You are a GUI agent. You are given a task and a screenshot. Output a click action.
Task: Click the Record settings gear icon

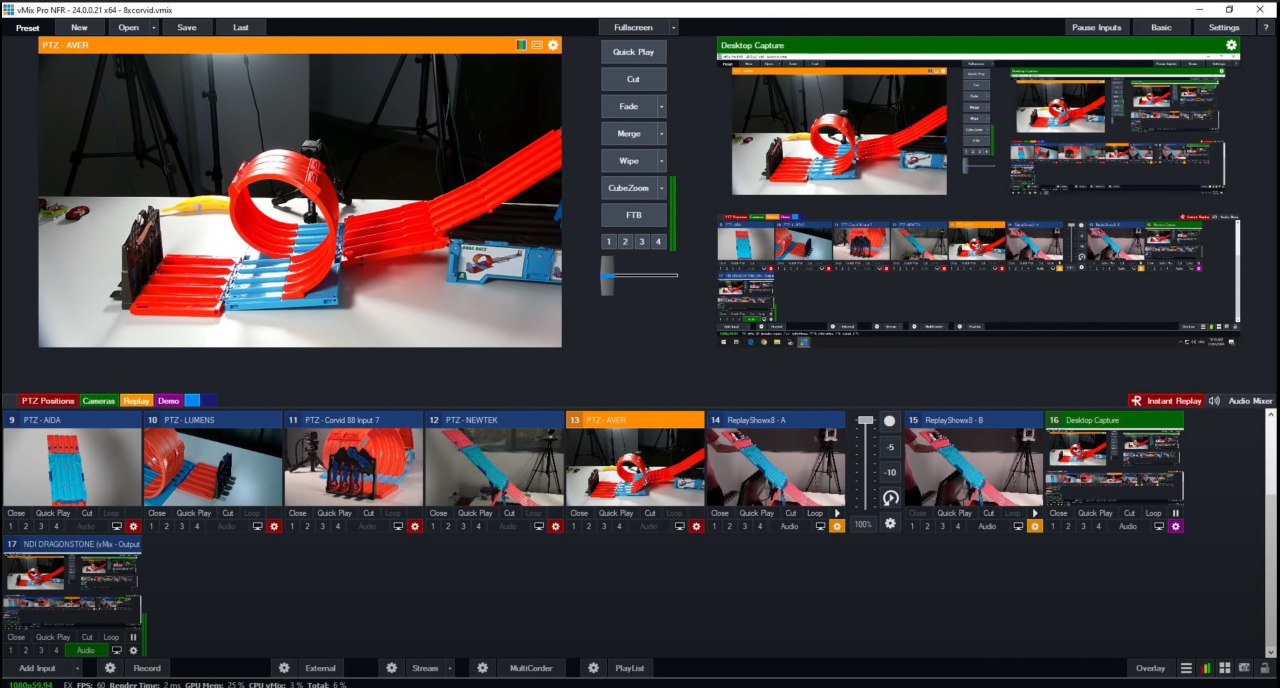tap(110, 668)
